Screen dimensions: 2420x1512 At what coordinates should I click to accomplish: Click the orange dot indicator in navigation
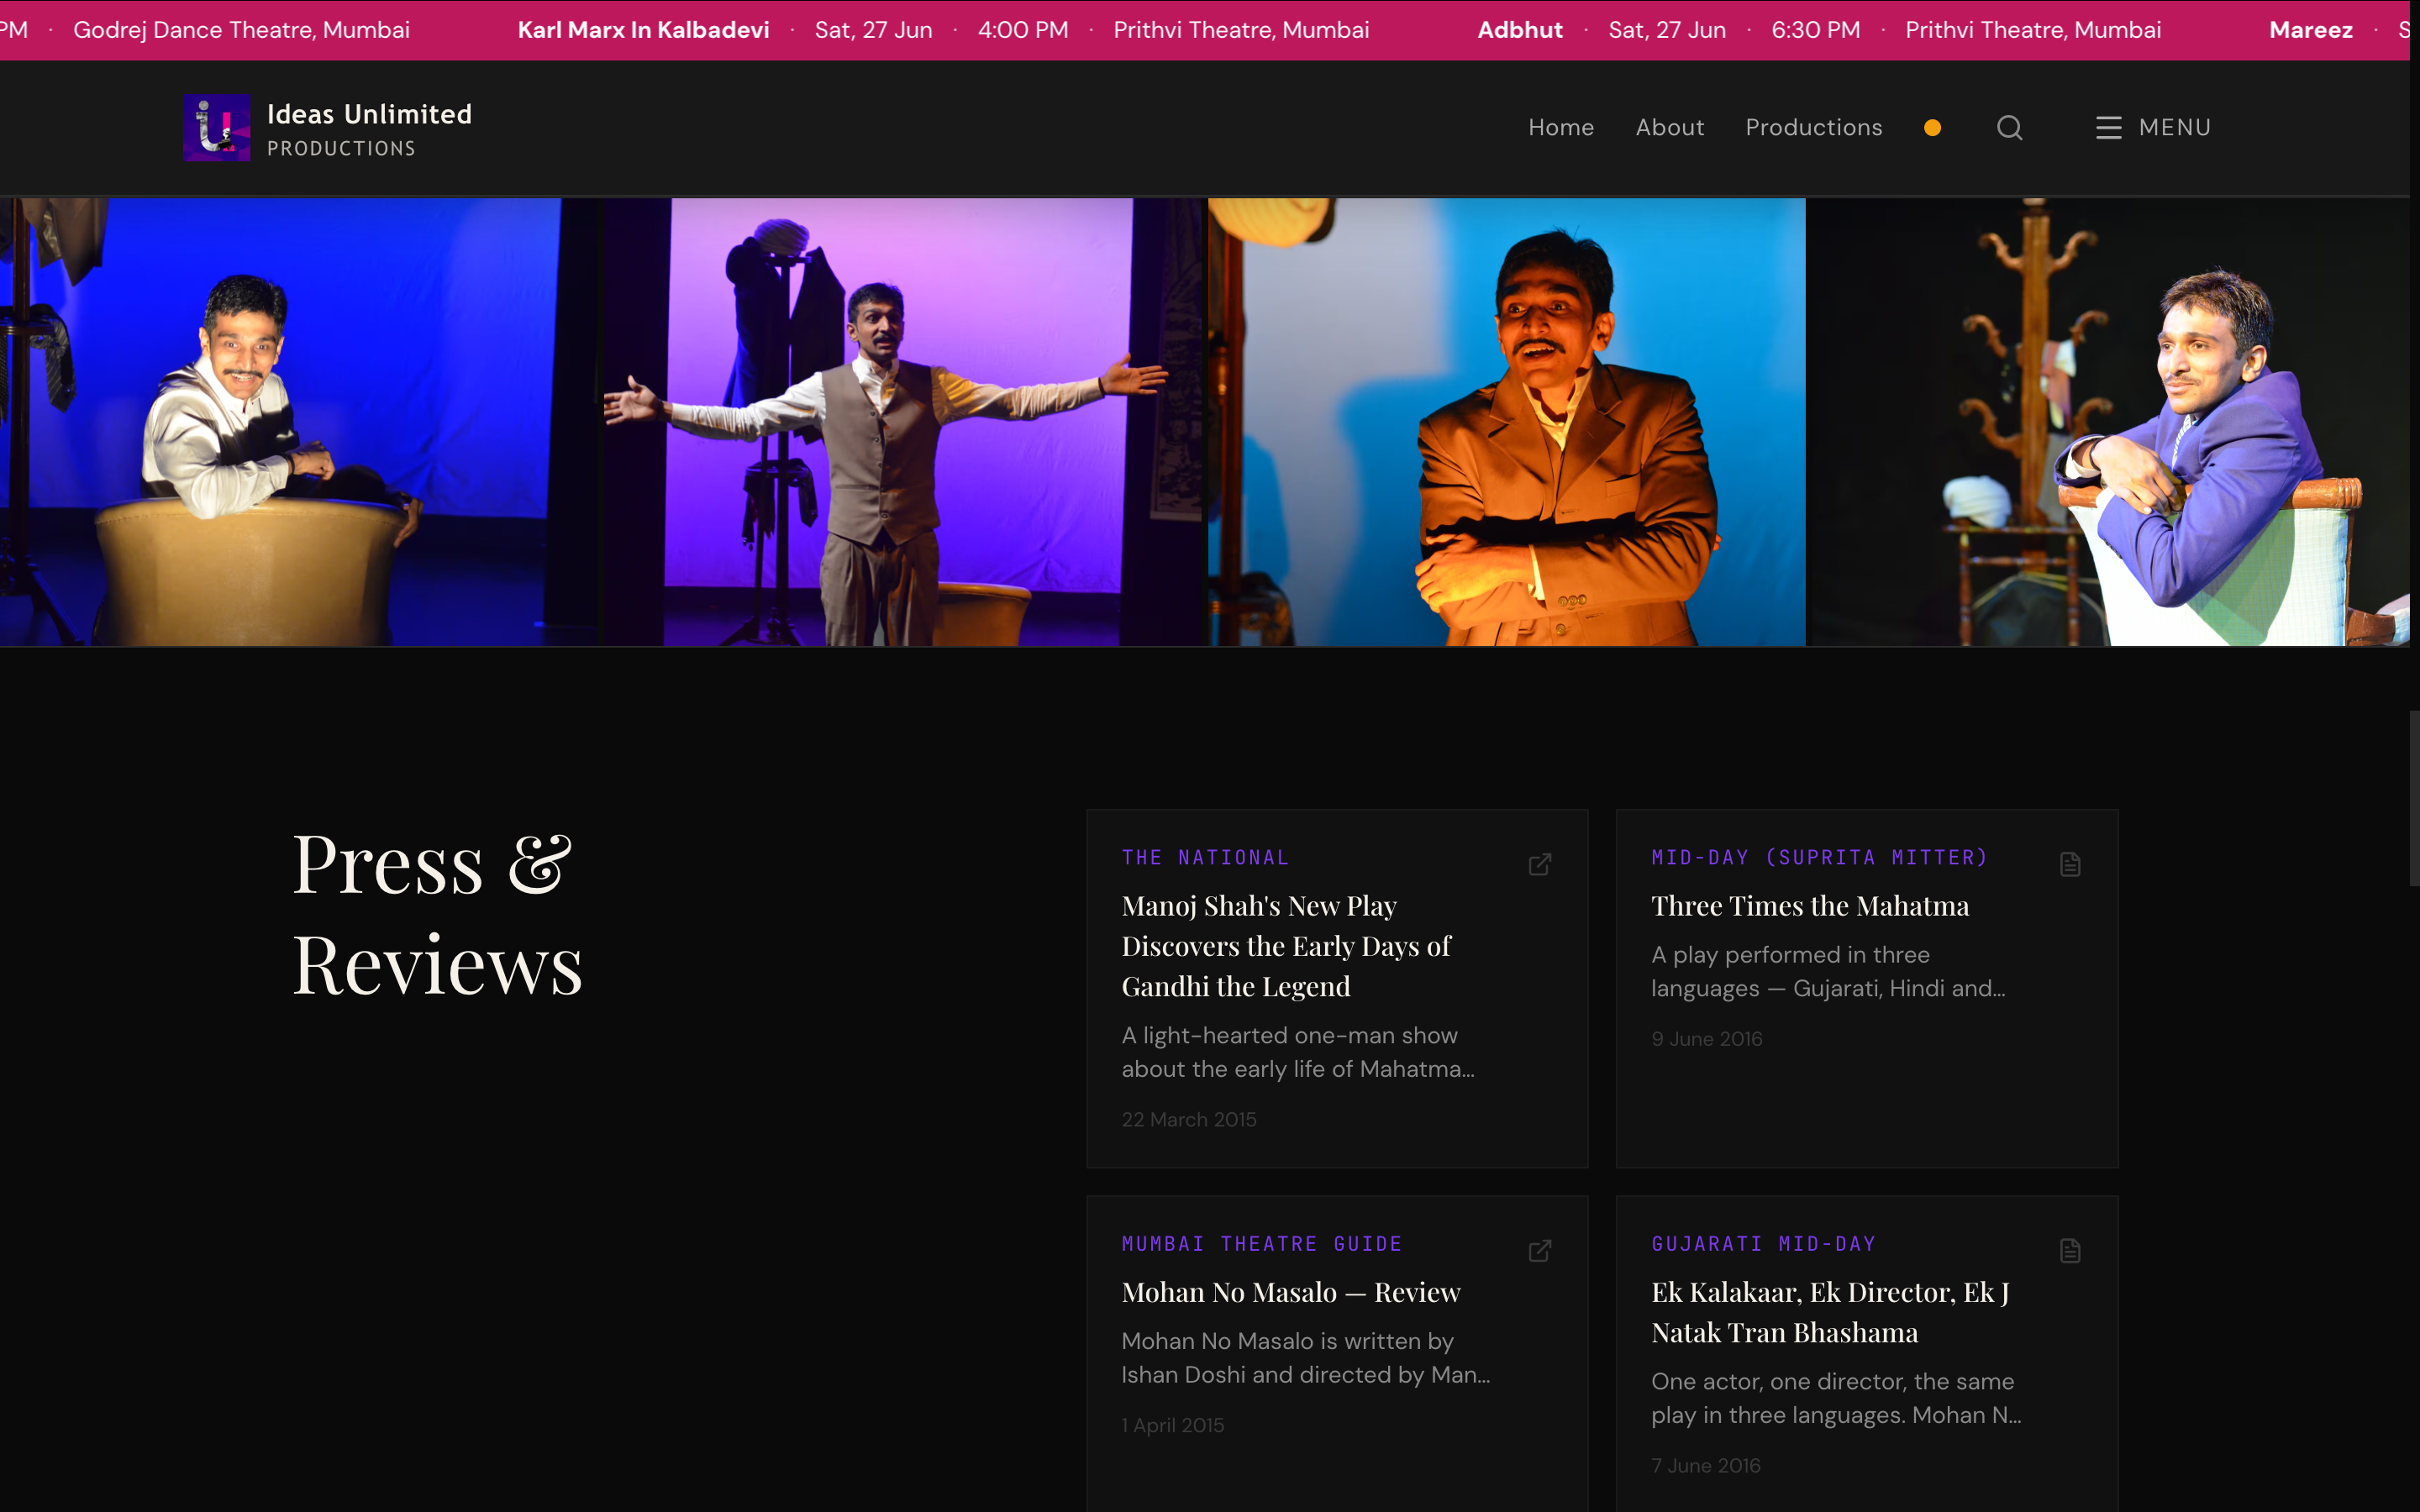[x=1932, y=128]
